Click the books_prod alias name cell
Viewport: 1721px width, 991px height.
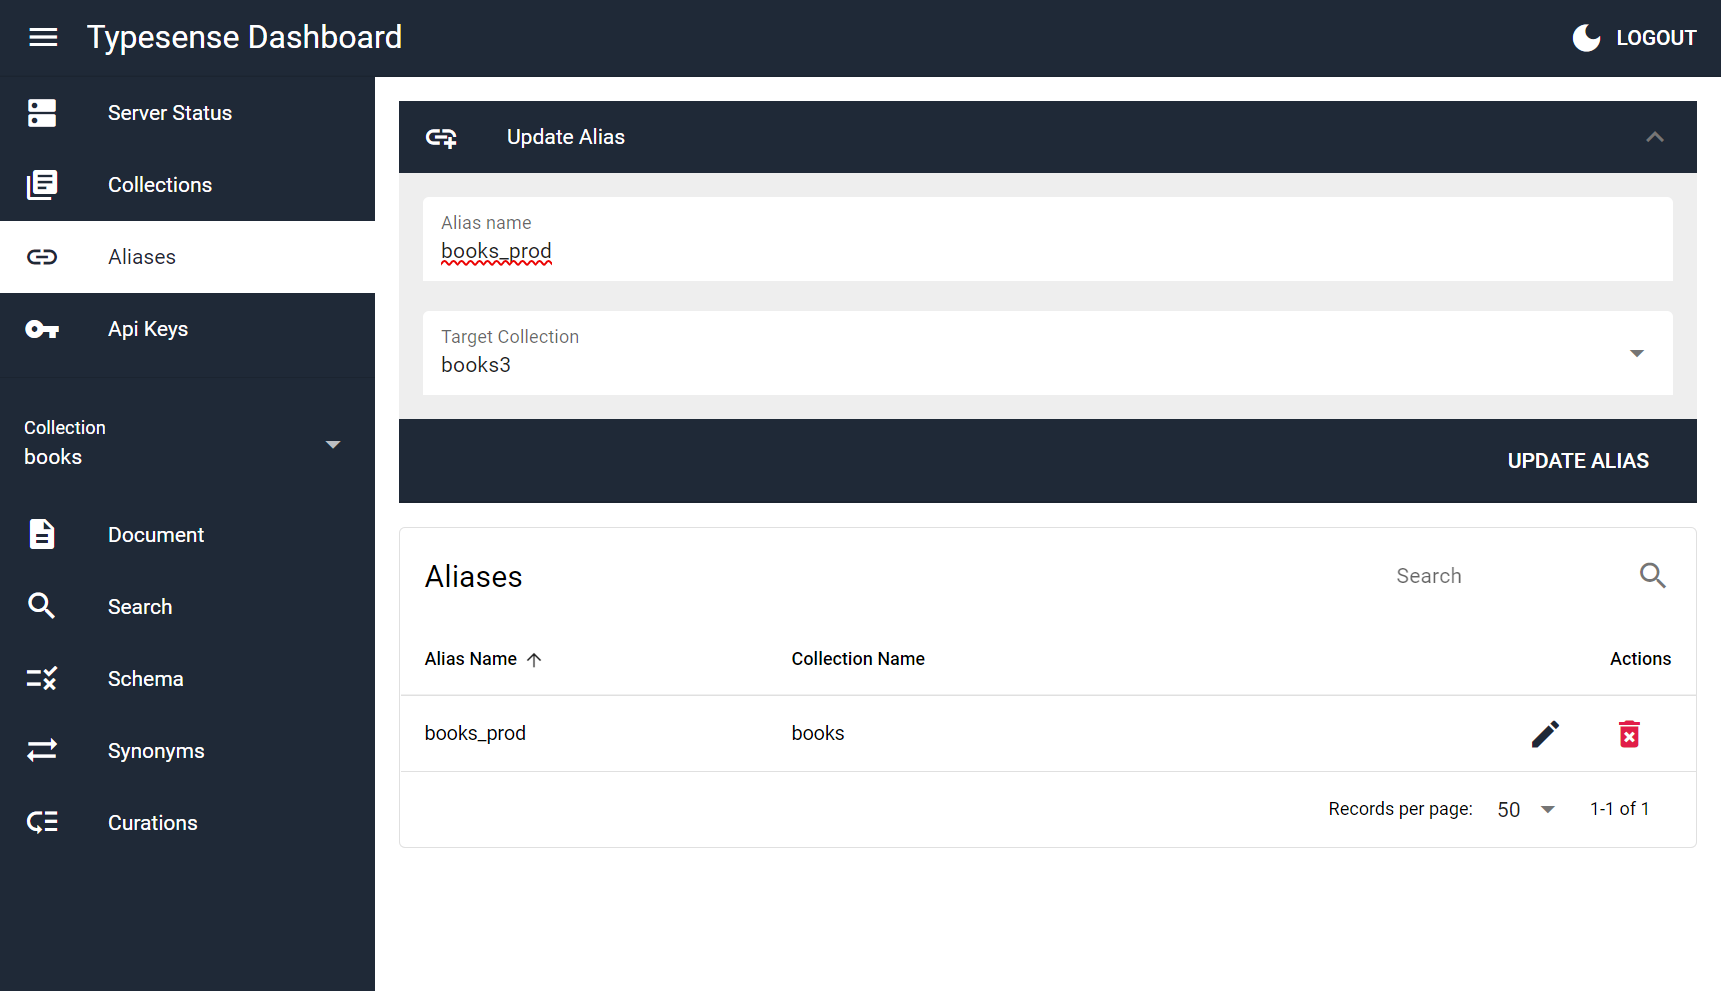pos(475,733)
